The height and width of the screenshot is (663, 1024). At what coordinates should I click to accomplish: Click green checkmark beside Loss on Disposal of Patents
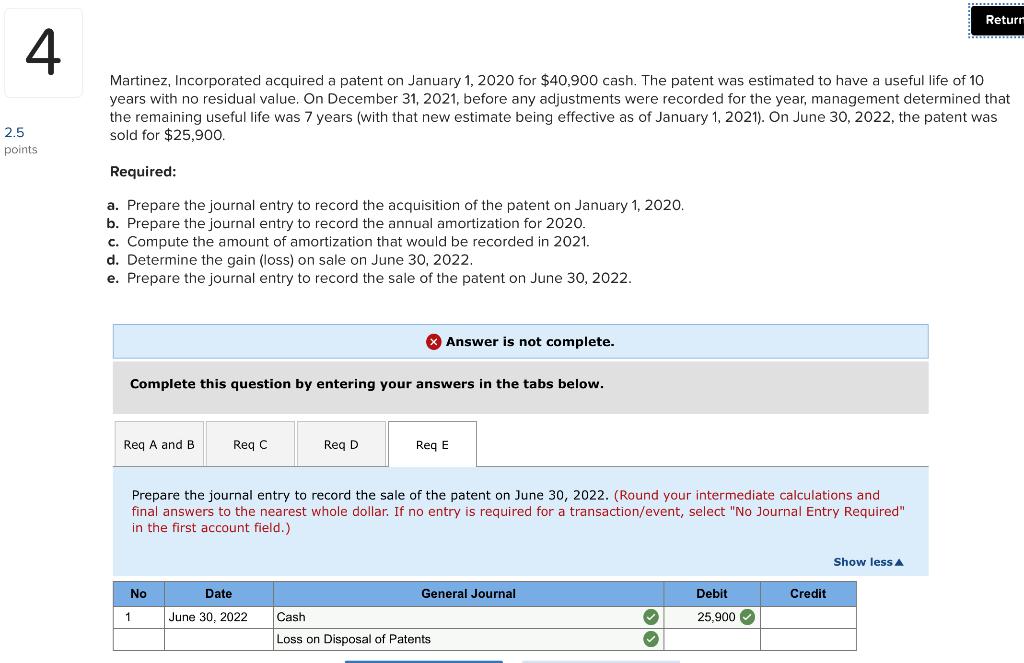point(651,639)
